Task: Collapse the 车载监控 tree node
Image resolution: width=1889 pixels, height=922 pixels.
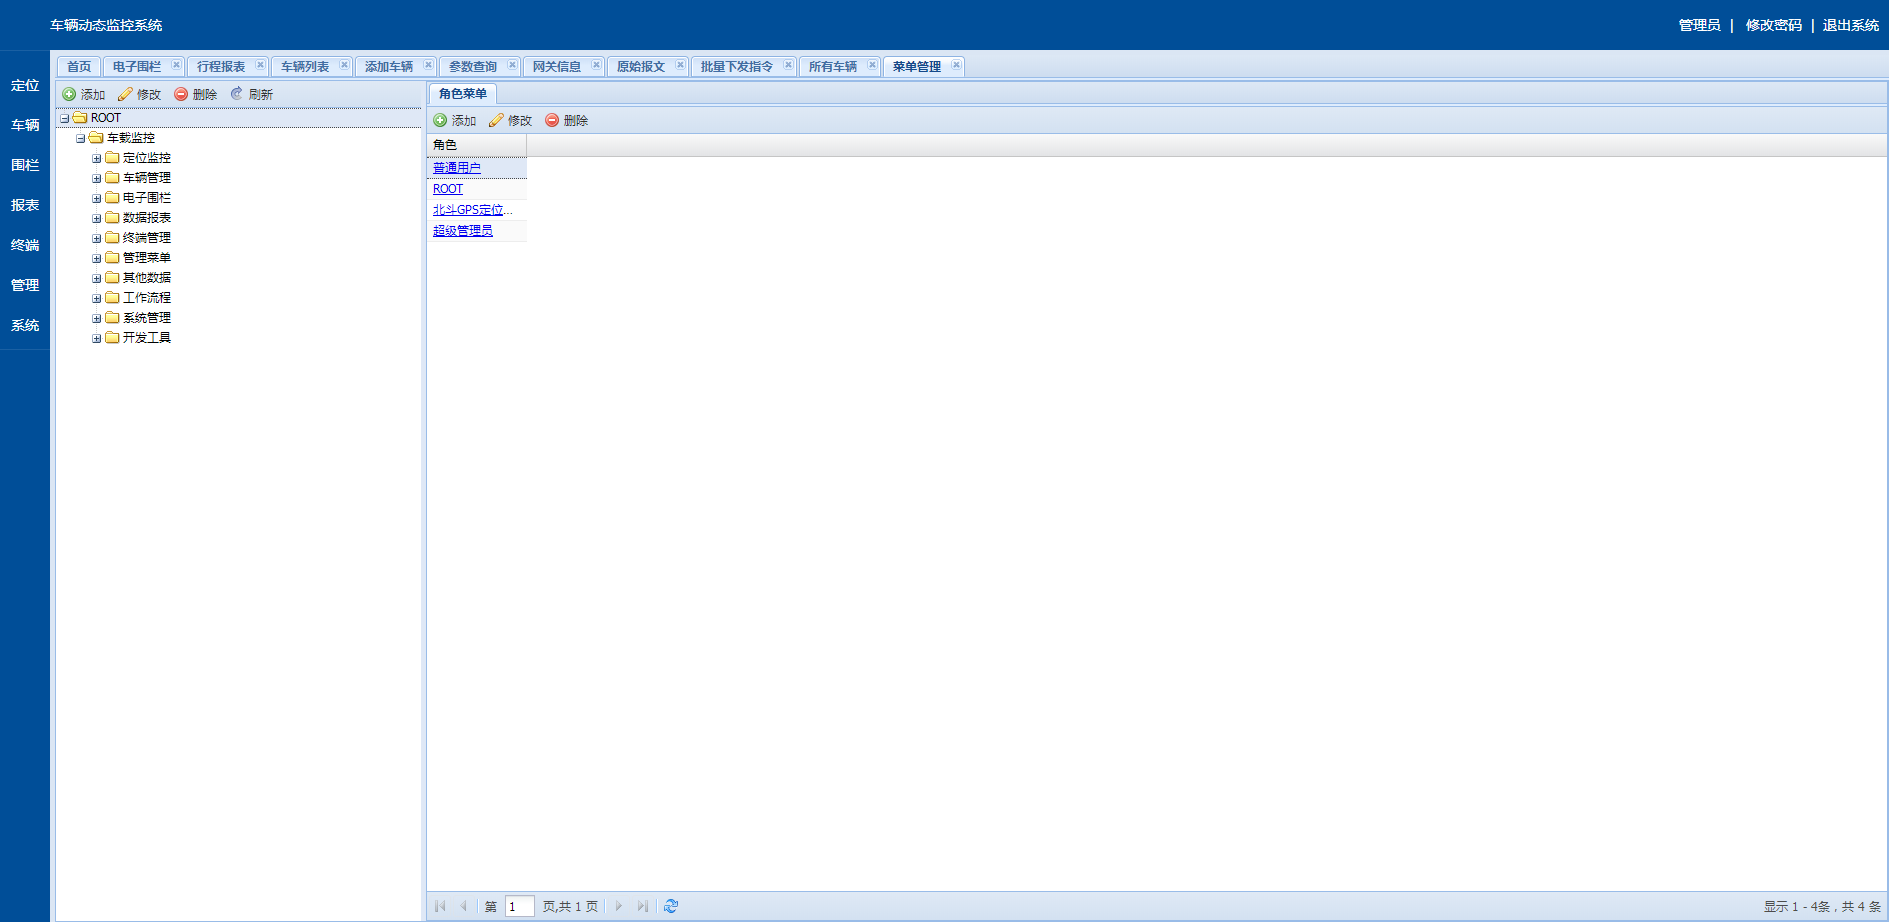Action: point(81,138)
